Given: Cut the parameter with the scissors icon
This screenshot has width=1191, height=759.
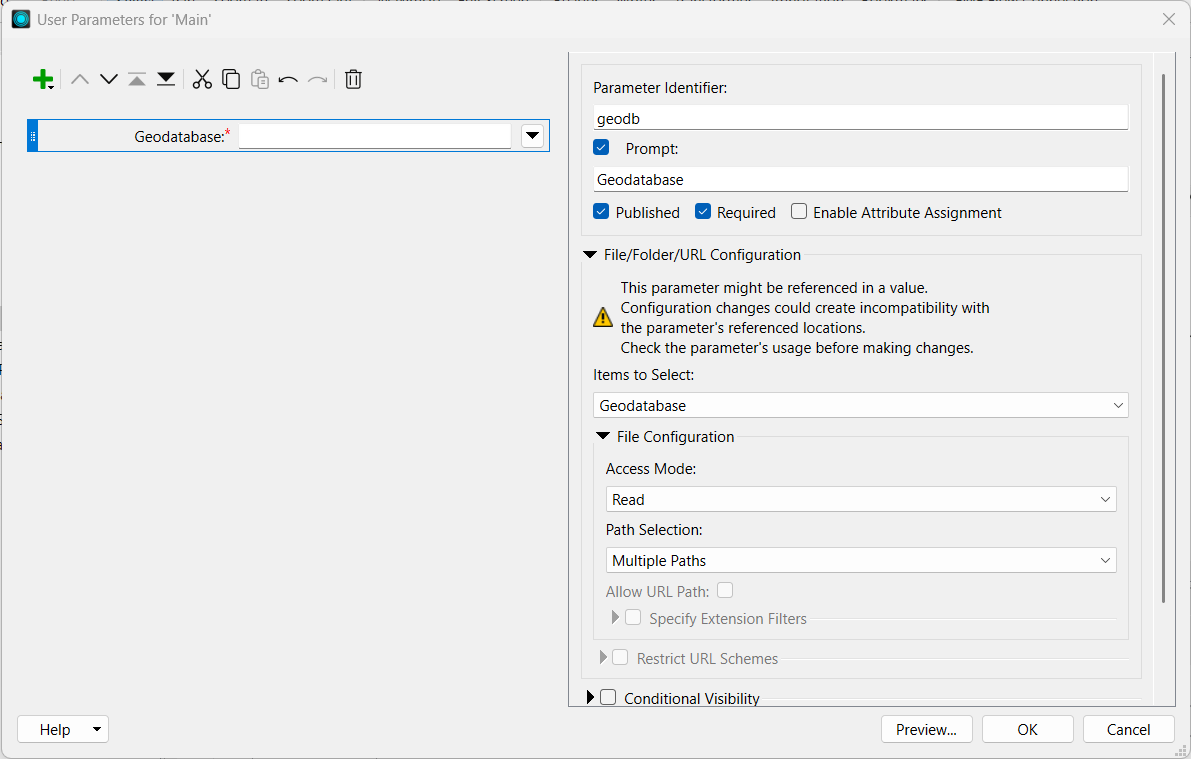Looking at the screenshot, I should click(202, 80).
